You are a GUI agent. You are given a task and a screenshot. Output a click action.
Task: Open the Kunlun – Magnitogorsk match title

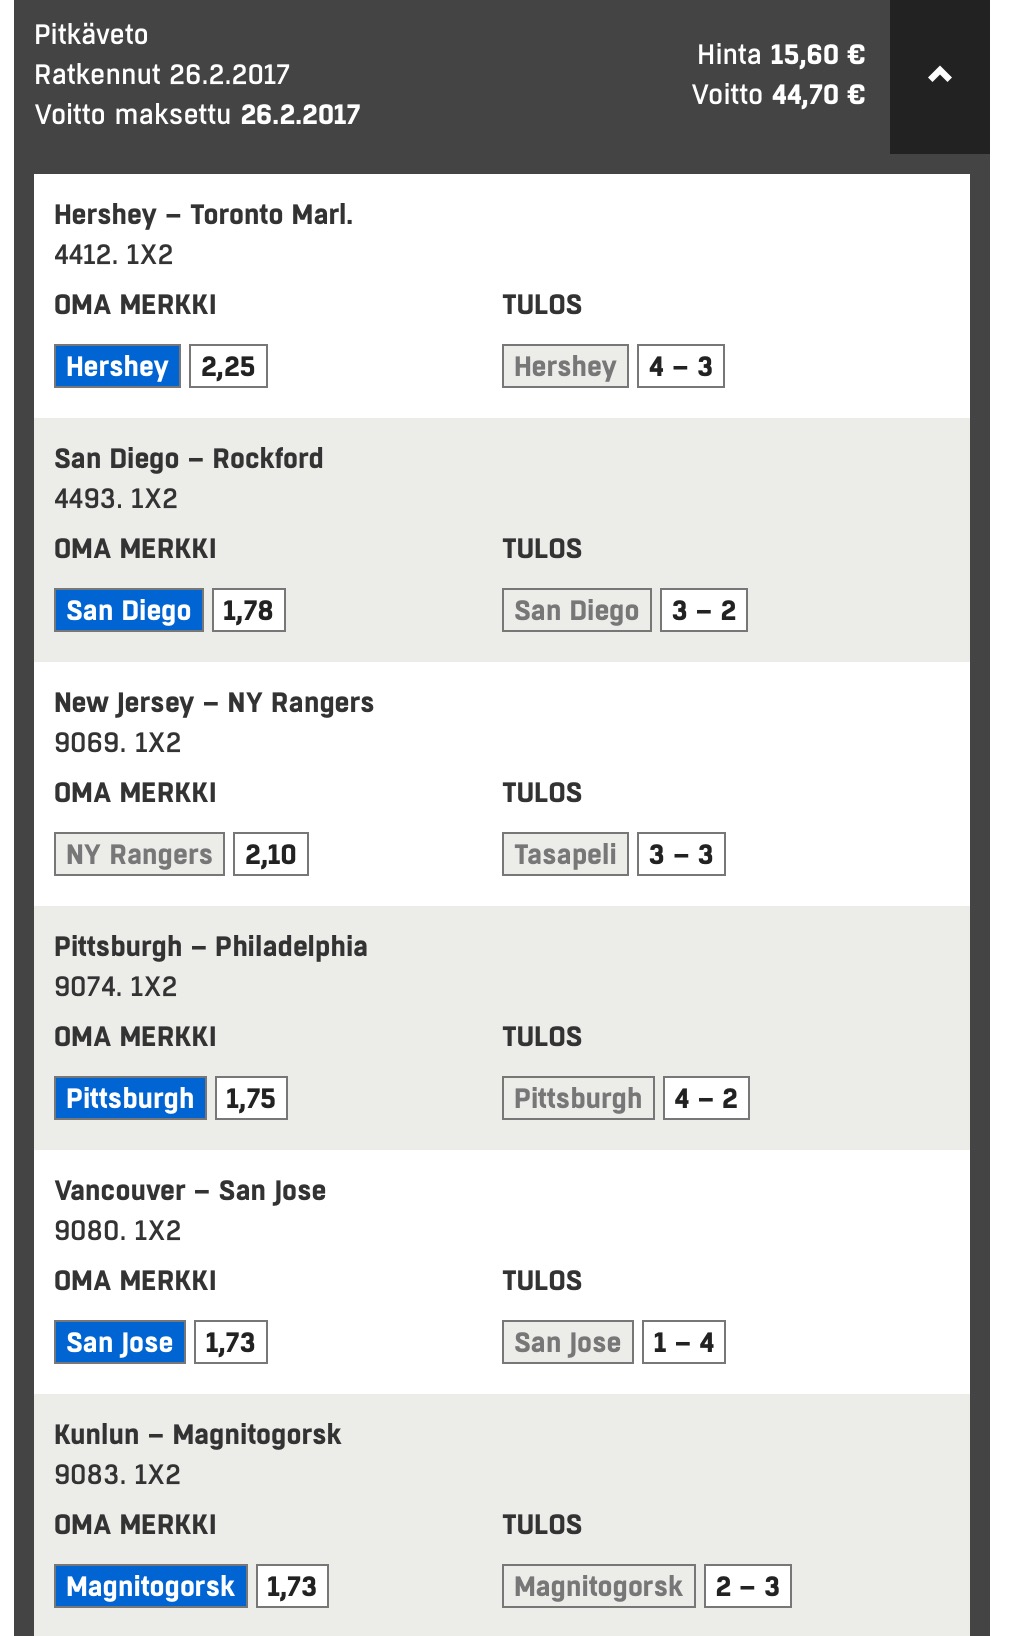[197, 1434]
